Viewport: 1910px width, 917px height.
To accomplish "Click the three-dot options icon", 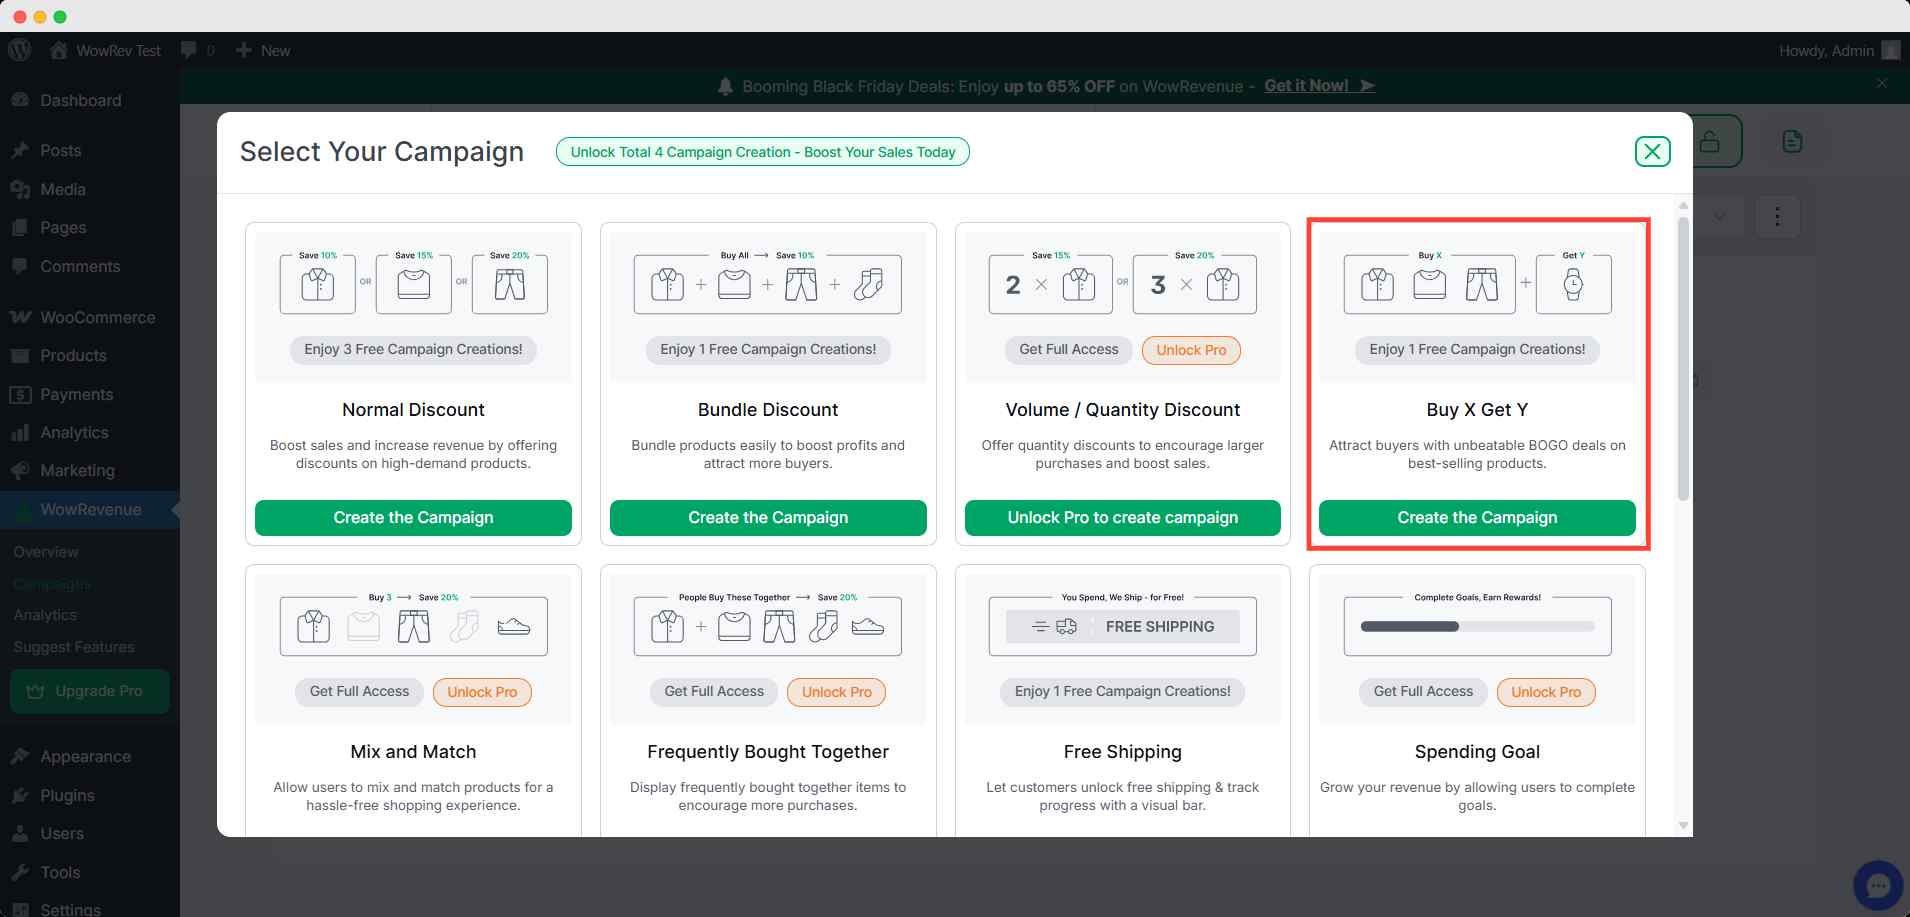I will pos(1777,217).
